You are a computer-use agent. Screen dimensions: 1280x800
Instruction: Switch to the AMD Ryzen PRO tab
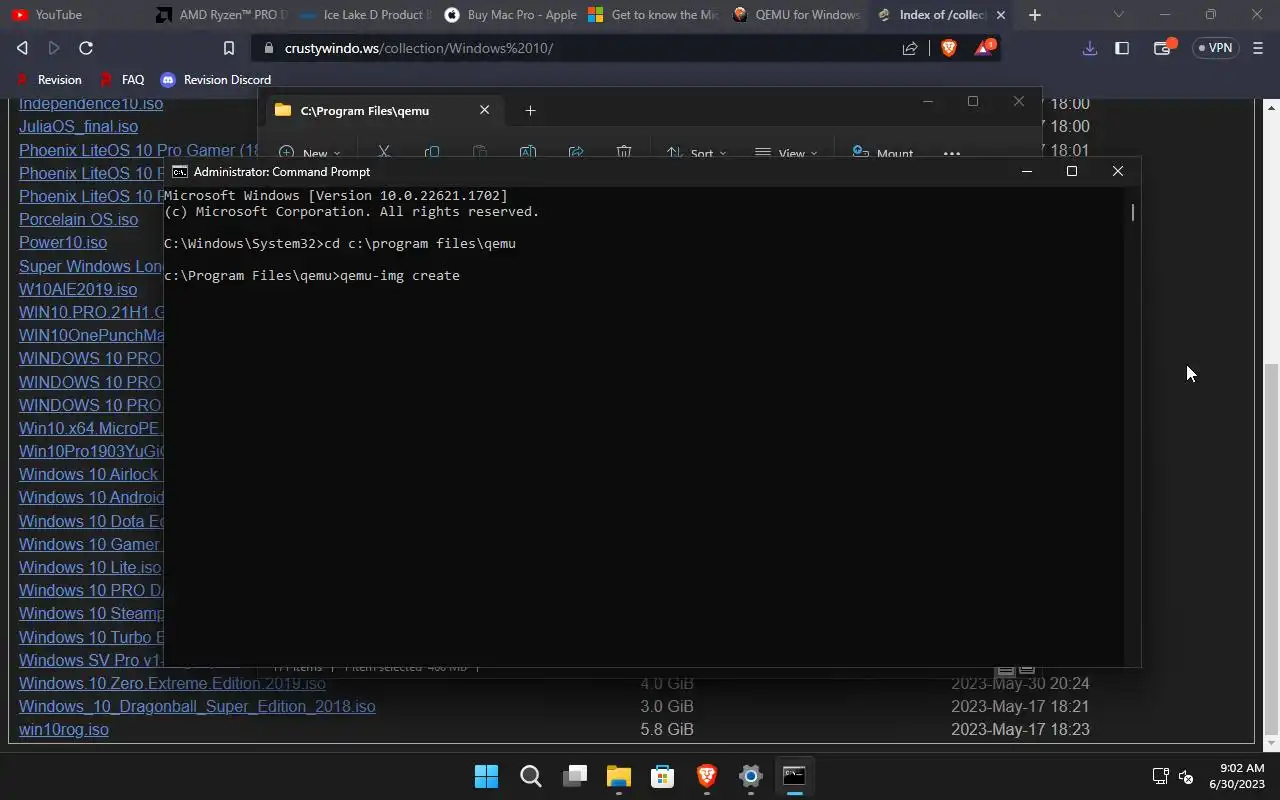click(x=221, y=15)
